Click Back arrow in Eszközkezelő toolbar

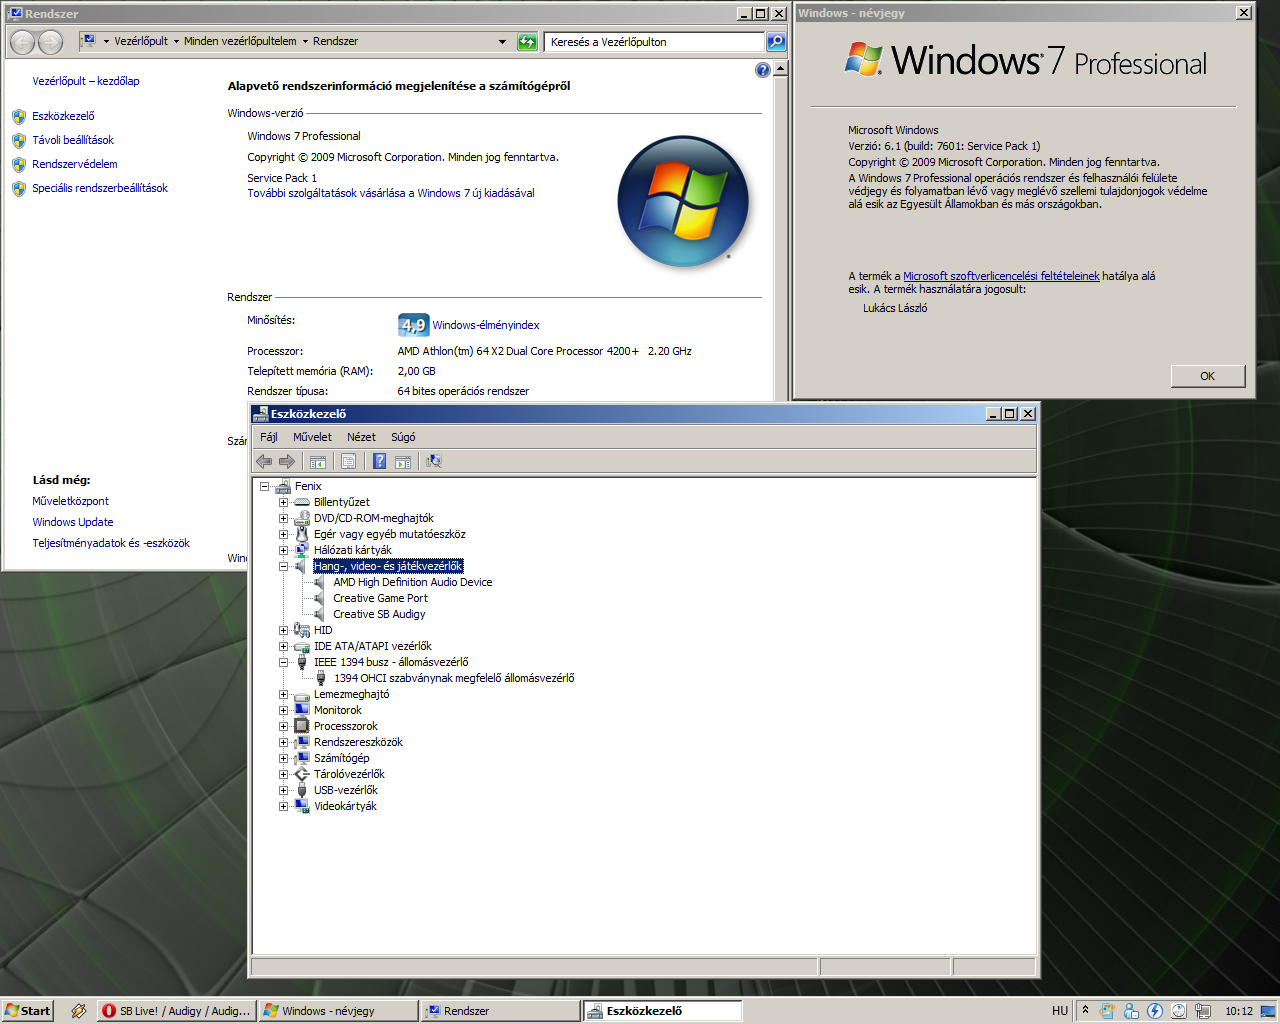click(x=264, y=461)
